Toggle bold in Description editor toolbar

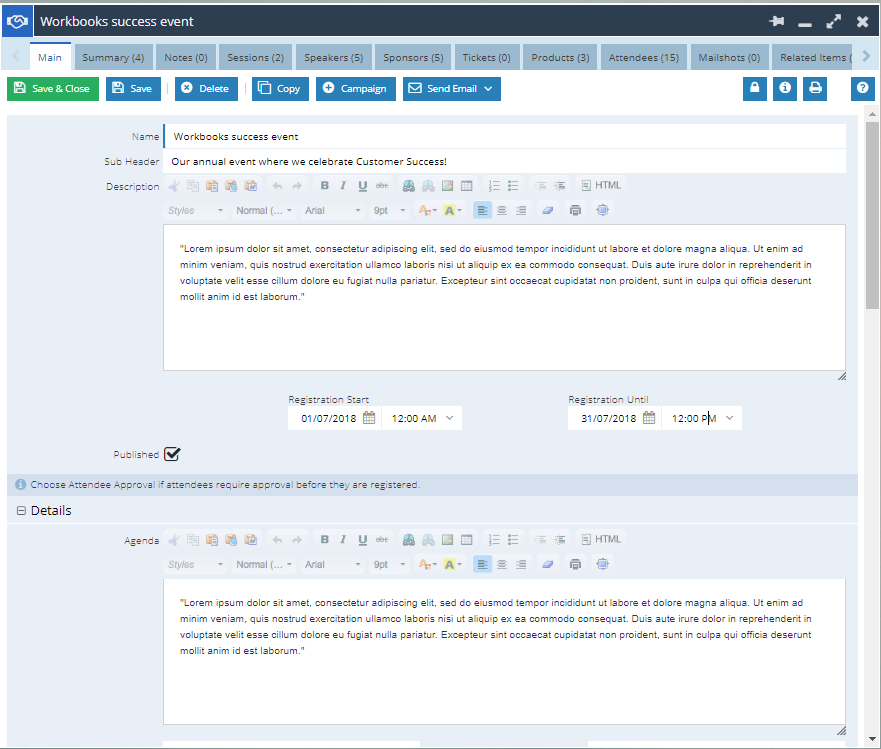(324, 185)
